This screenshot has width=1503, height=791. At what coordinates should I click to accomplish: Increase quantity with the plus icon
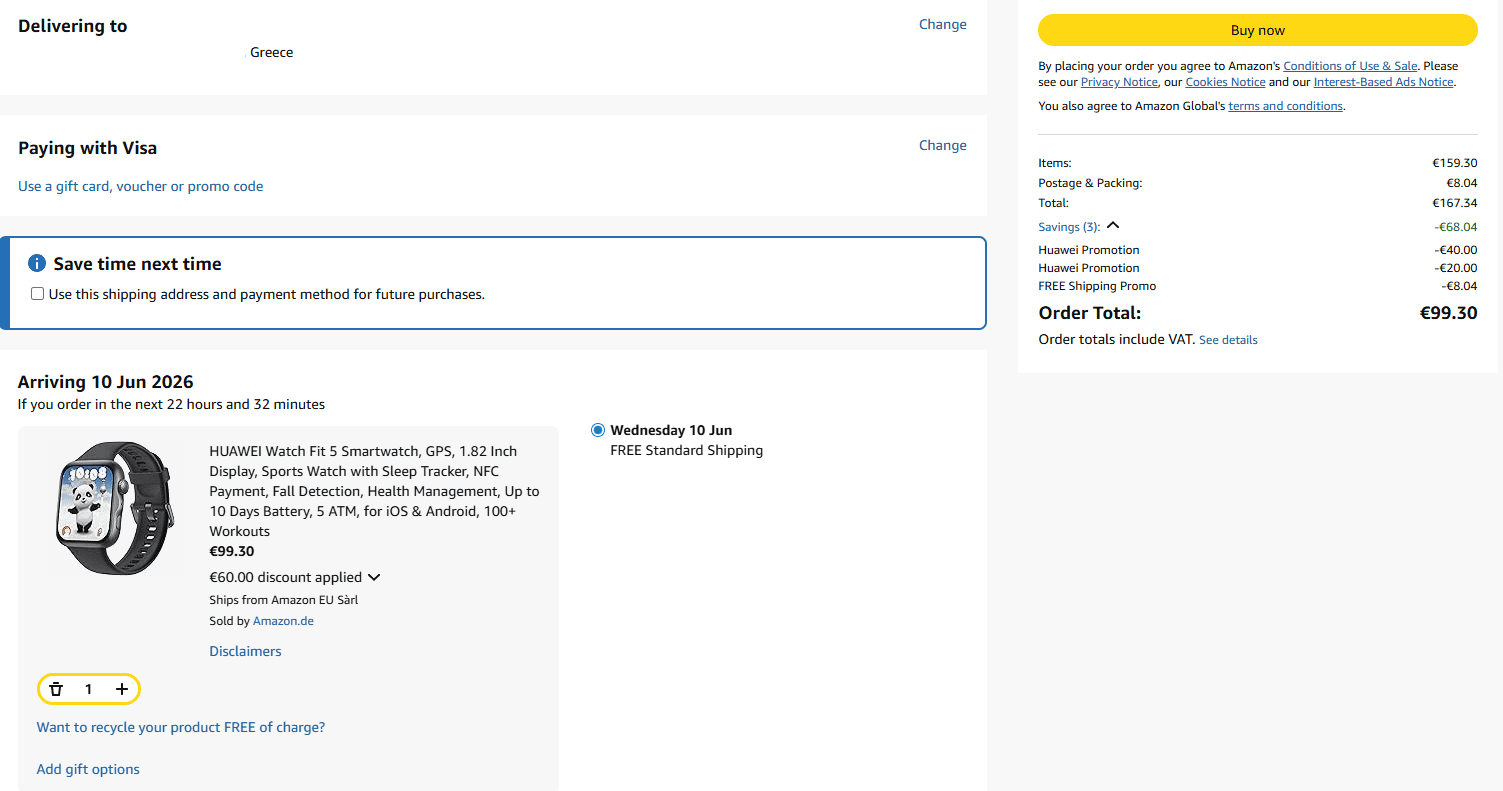[x=122, y=689]
